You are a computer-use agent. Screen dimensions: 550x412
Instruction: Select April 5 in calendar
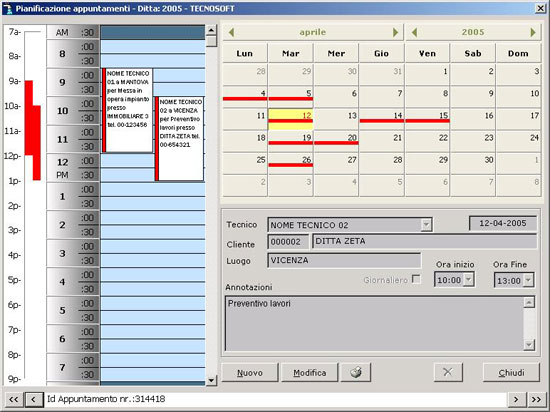point(290,97)
